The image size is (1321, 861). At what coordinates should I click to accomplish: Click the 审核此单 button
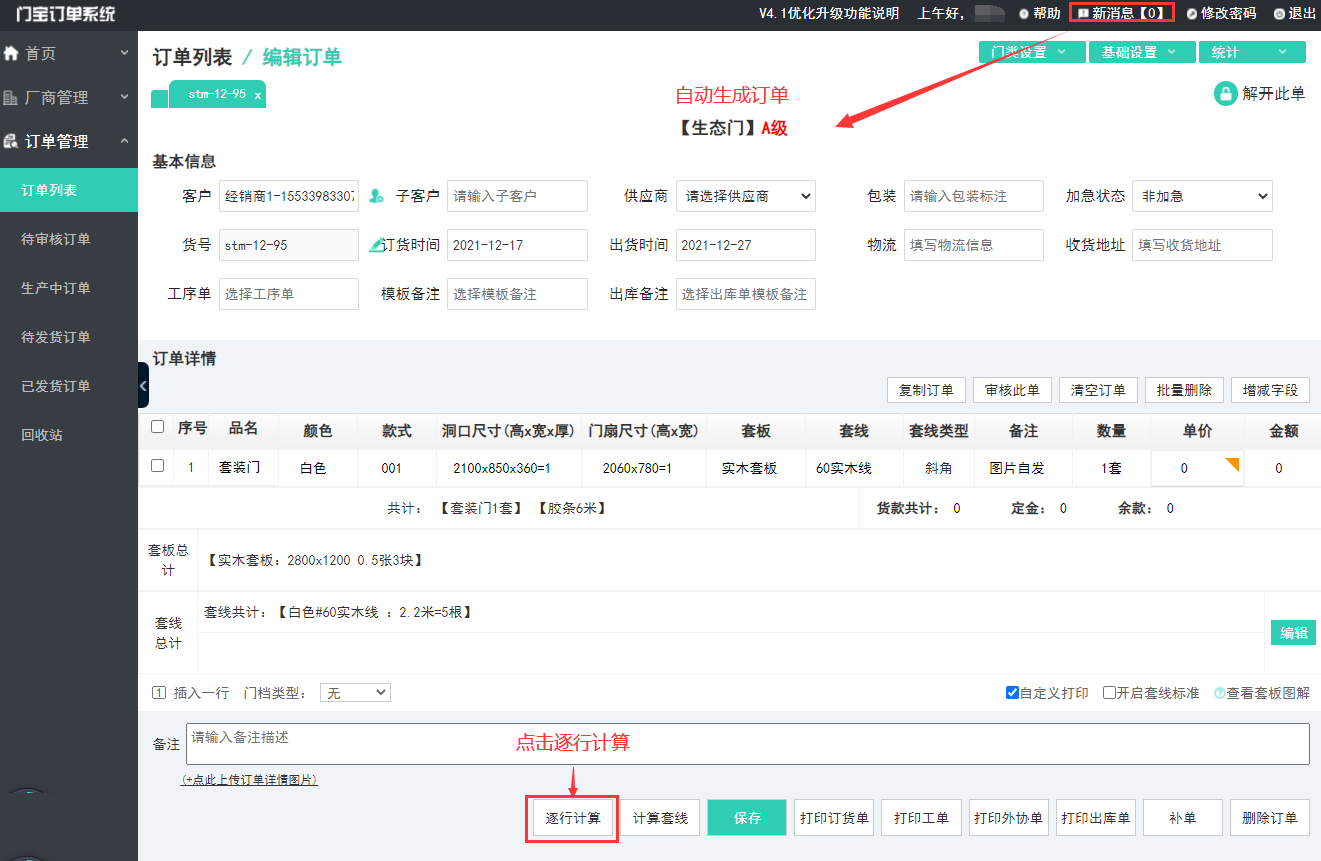1012,390
